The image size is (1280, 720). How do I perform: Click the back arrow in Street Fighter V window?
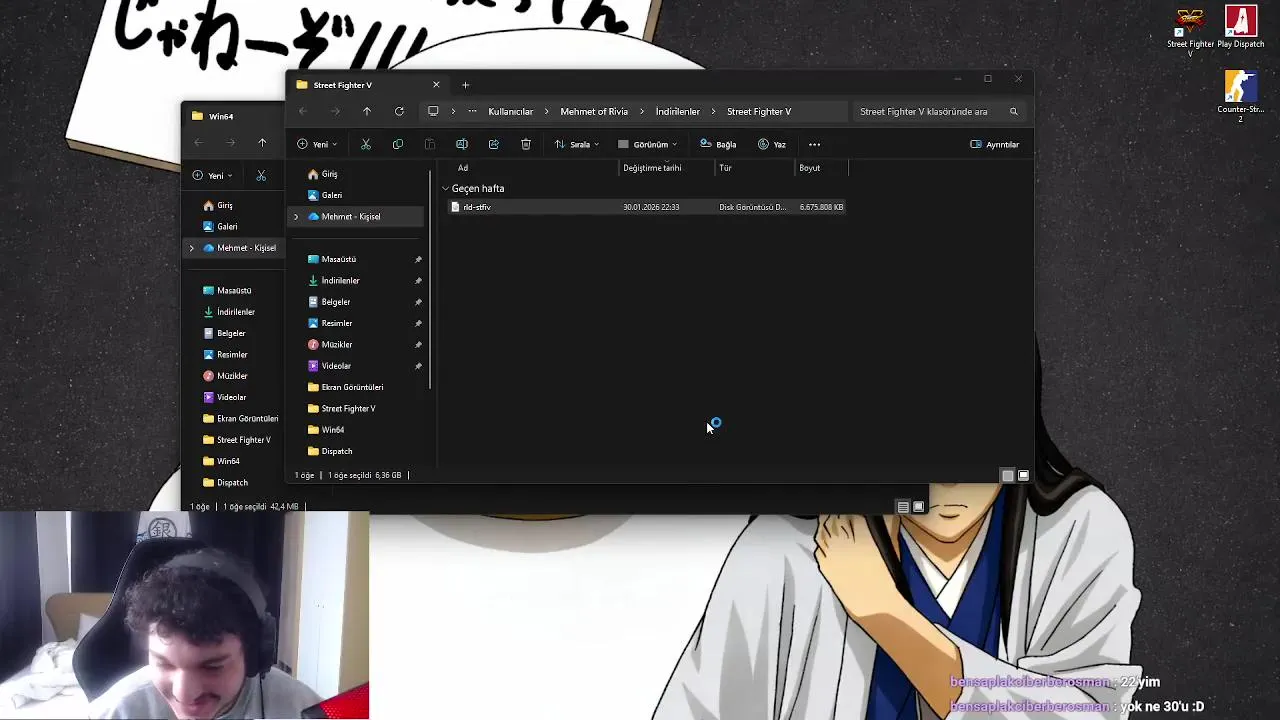coord(303,111)
